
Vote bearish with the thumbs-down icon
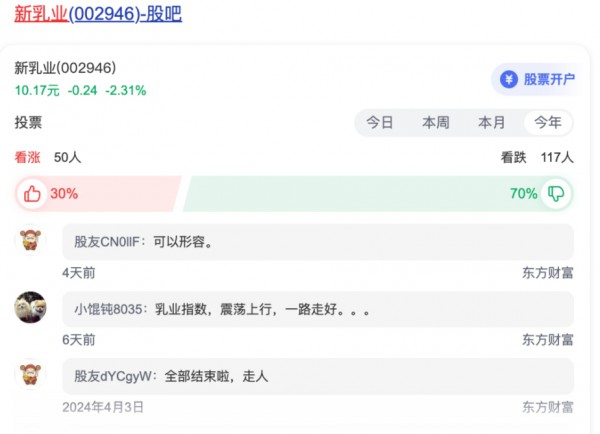556,194
